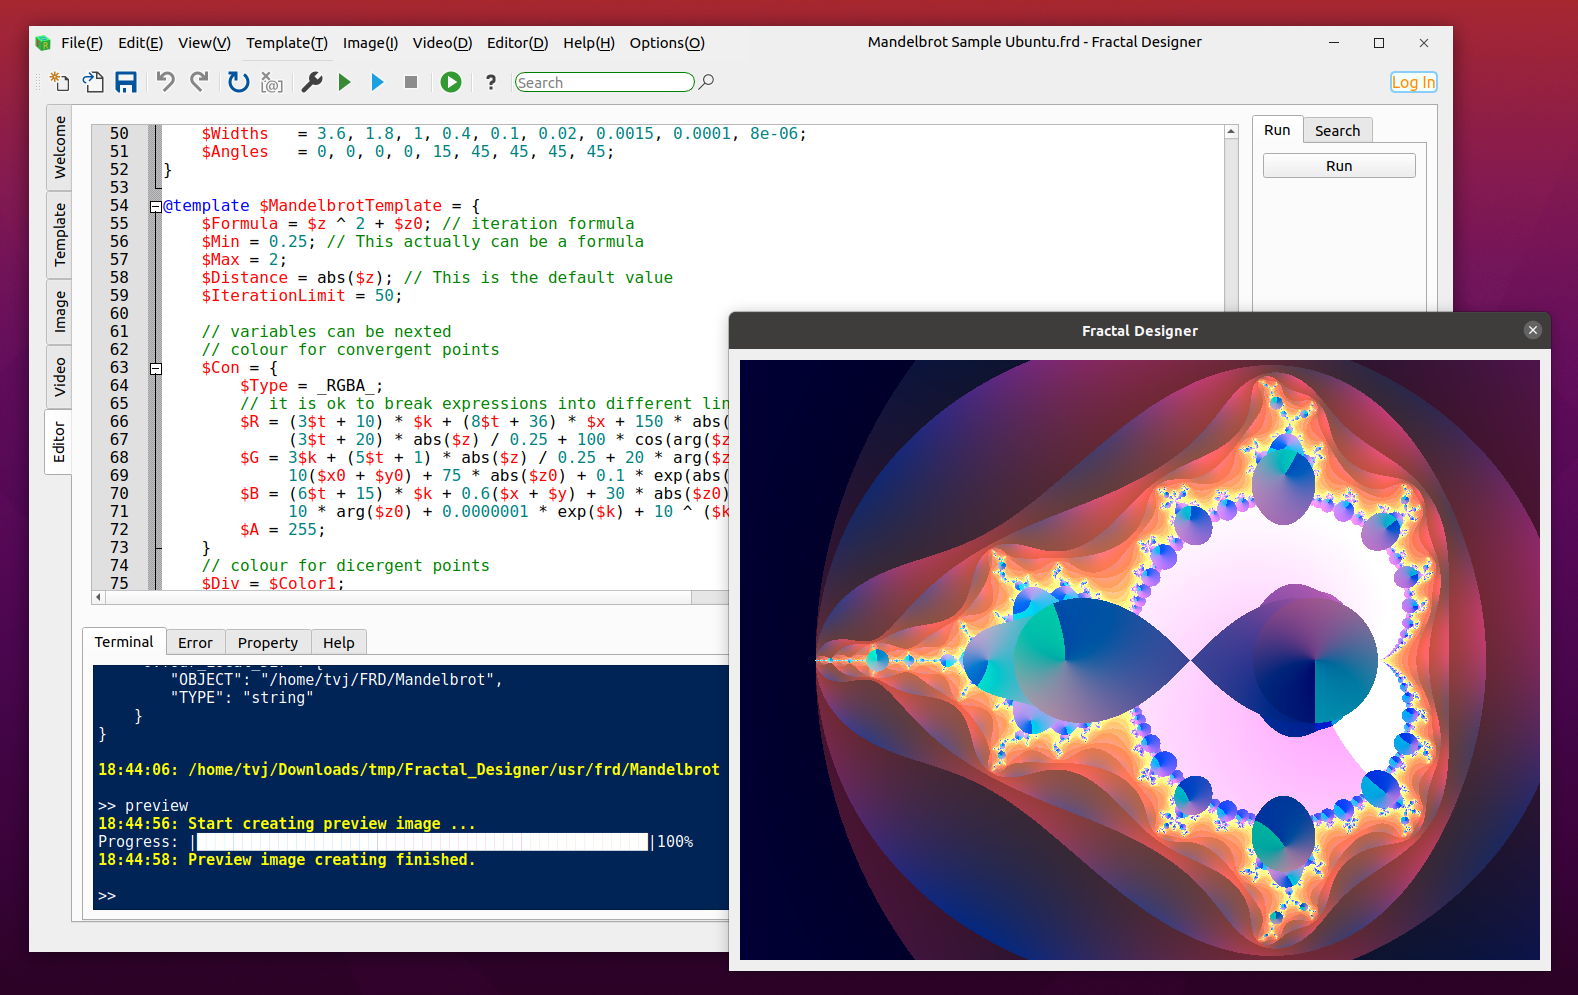This screenshot has height=995, width=1578.
Task: Switch to the Search tab in right panel
Action: (1337, 131)
